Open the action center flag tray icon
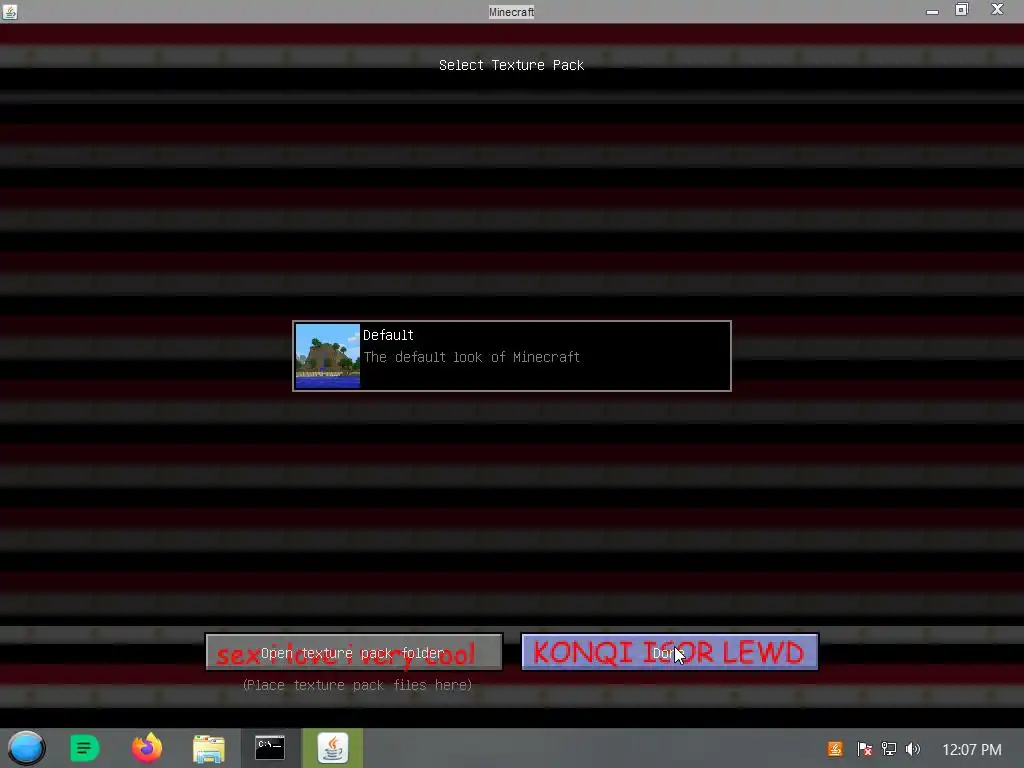Viewport: 1024px width, 768px height. click(864, 749)
